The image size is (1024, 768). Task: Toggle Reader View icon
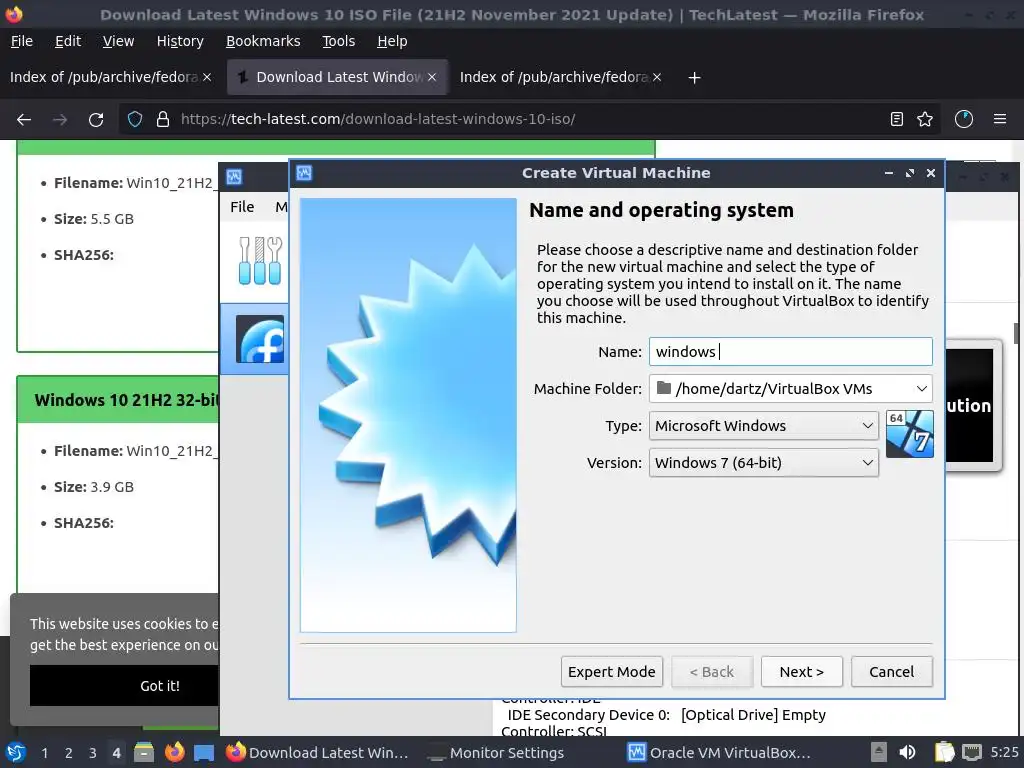pyautogui.click(x=897, y=120)
